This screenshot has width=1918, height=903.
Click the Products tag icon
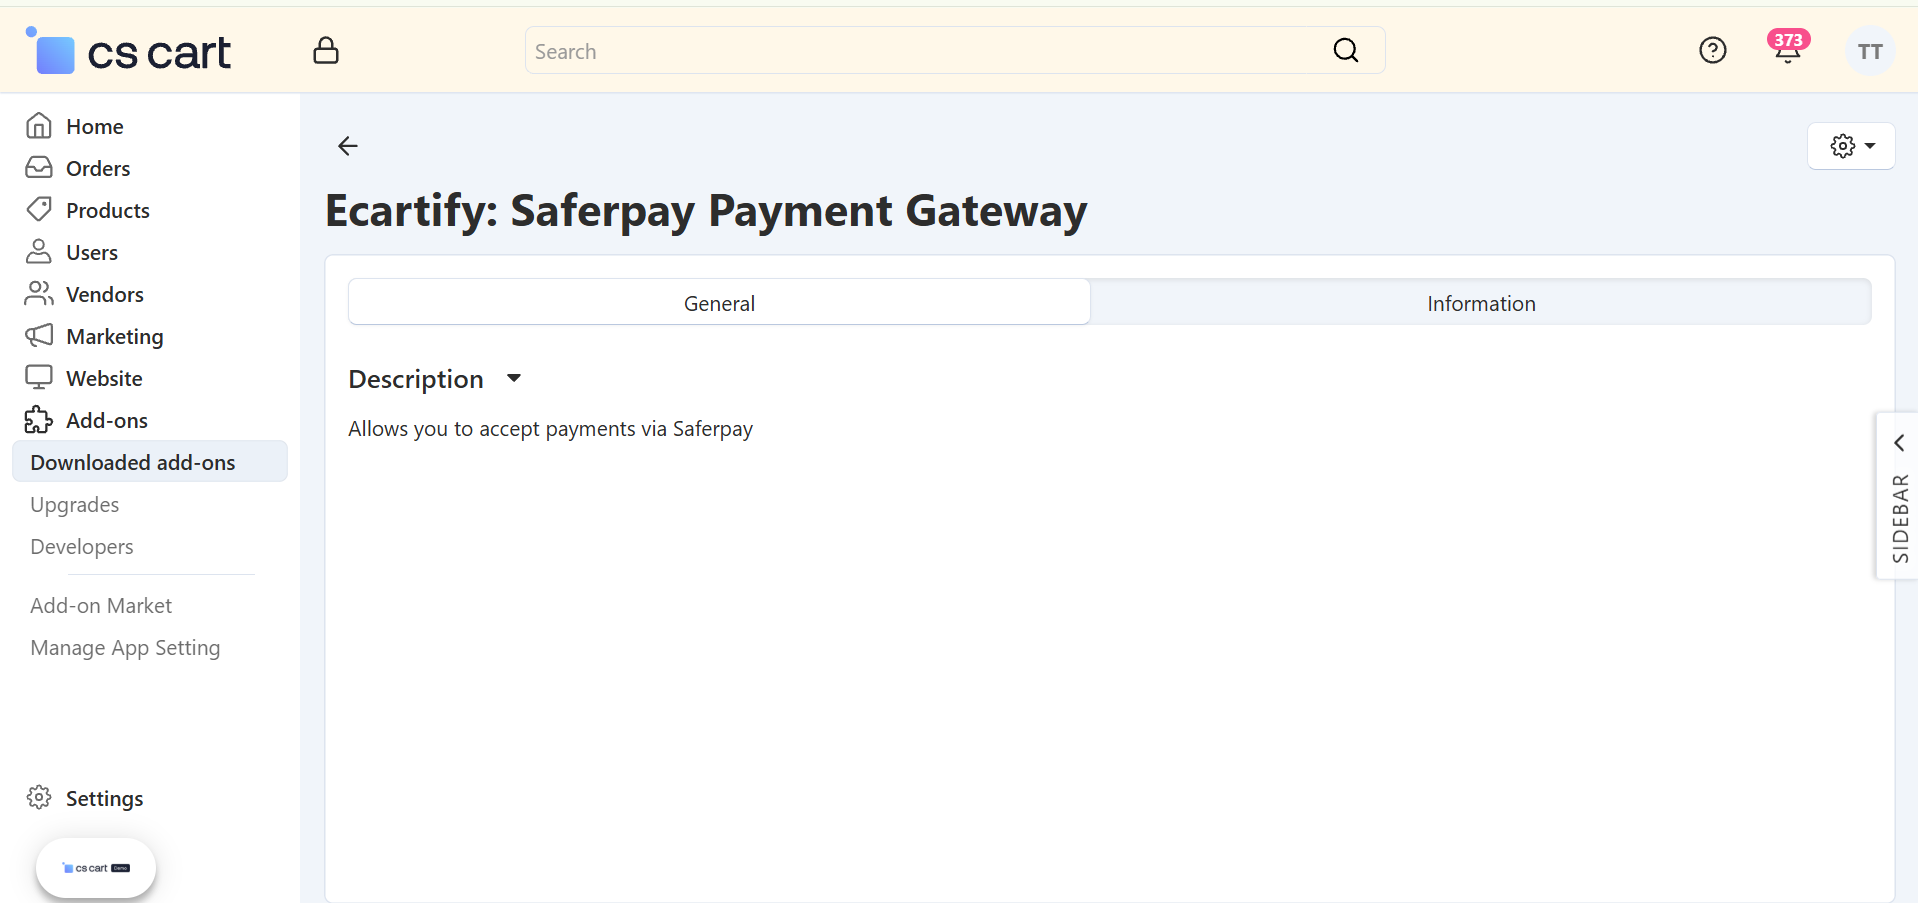tap(39, 210)
